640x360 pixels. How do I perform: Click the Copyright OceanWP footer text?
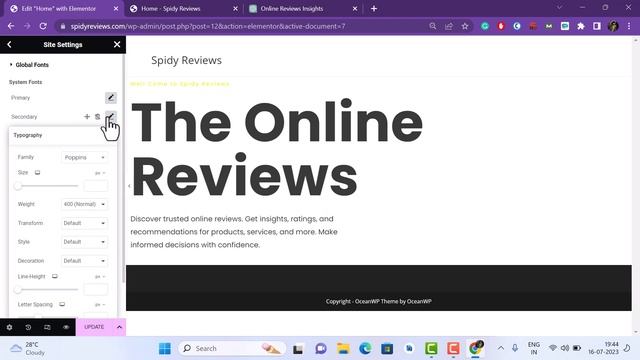pyautogui.click(x=378, y=302)
